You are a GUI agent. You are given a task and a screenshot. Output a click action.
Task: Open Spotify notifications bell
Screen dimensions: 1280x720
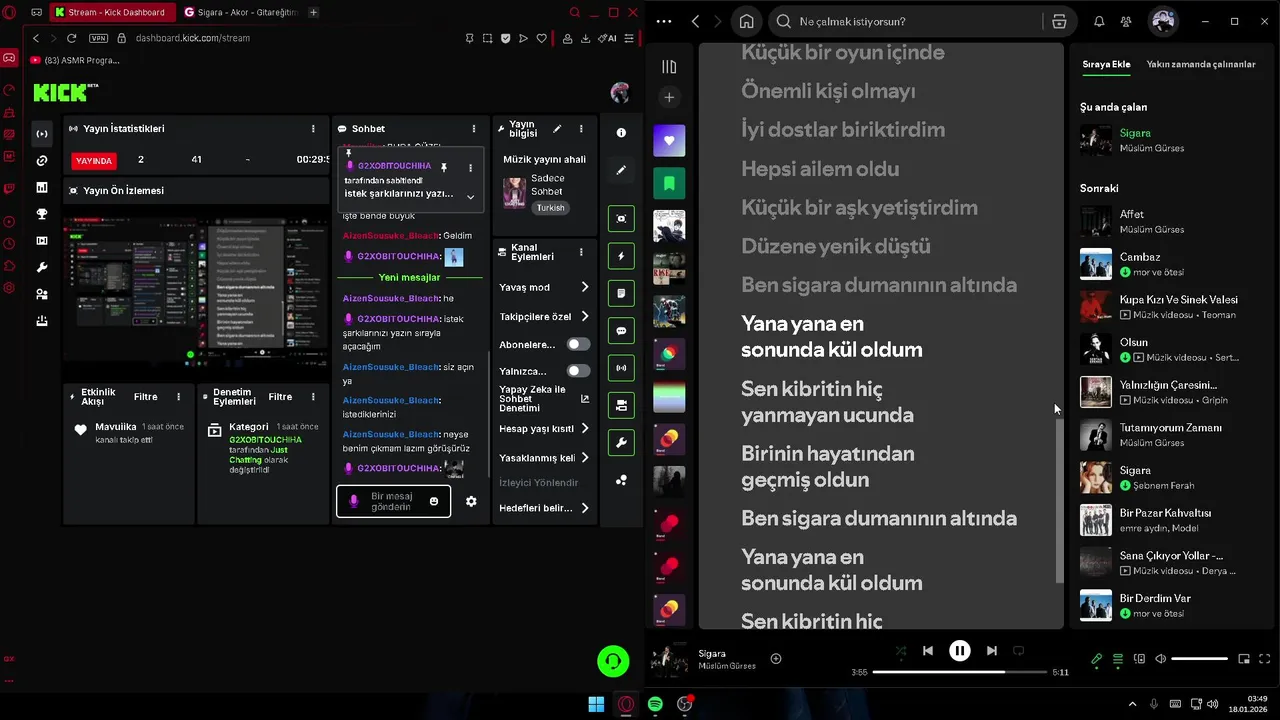[1099, 21]
